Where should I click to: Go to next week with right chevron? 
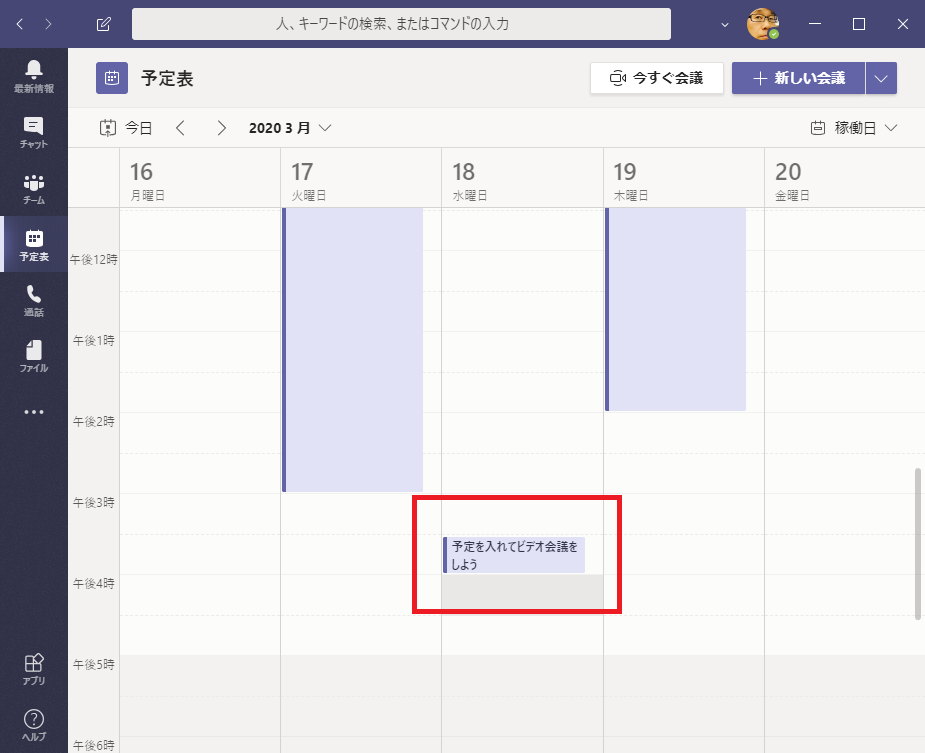[x=221, y=128]
